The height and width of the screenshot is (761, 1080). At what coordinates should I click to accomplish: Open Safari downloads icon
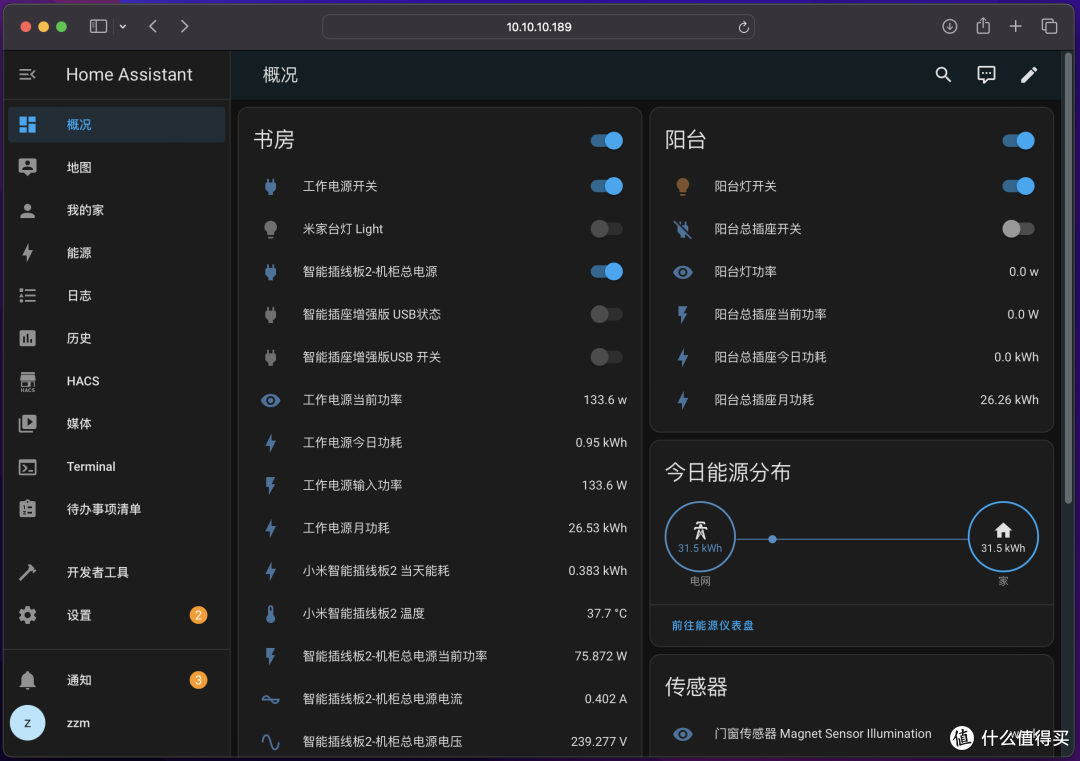950,26
